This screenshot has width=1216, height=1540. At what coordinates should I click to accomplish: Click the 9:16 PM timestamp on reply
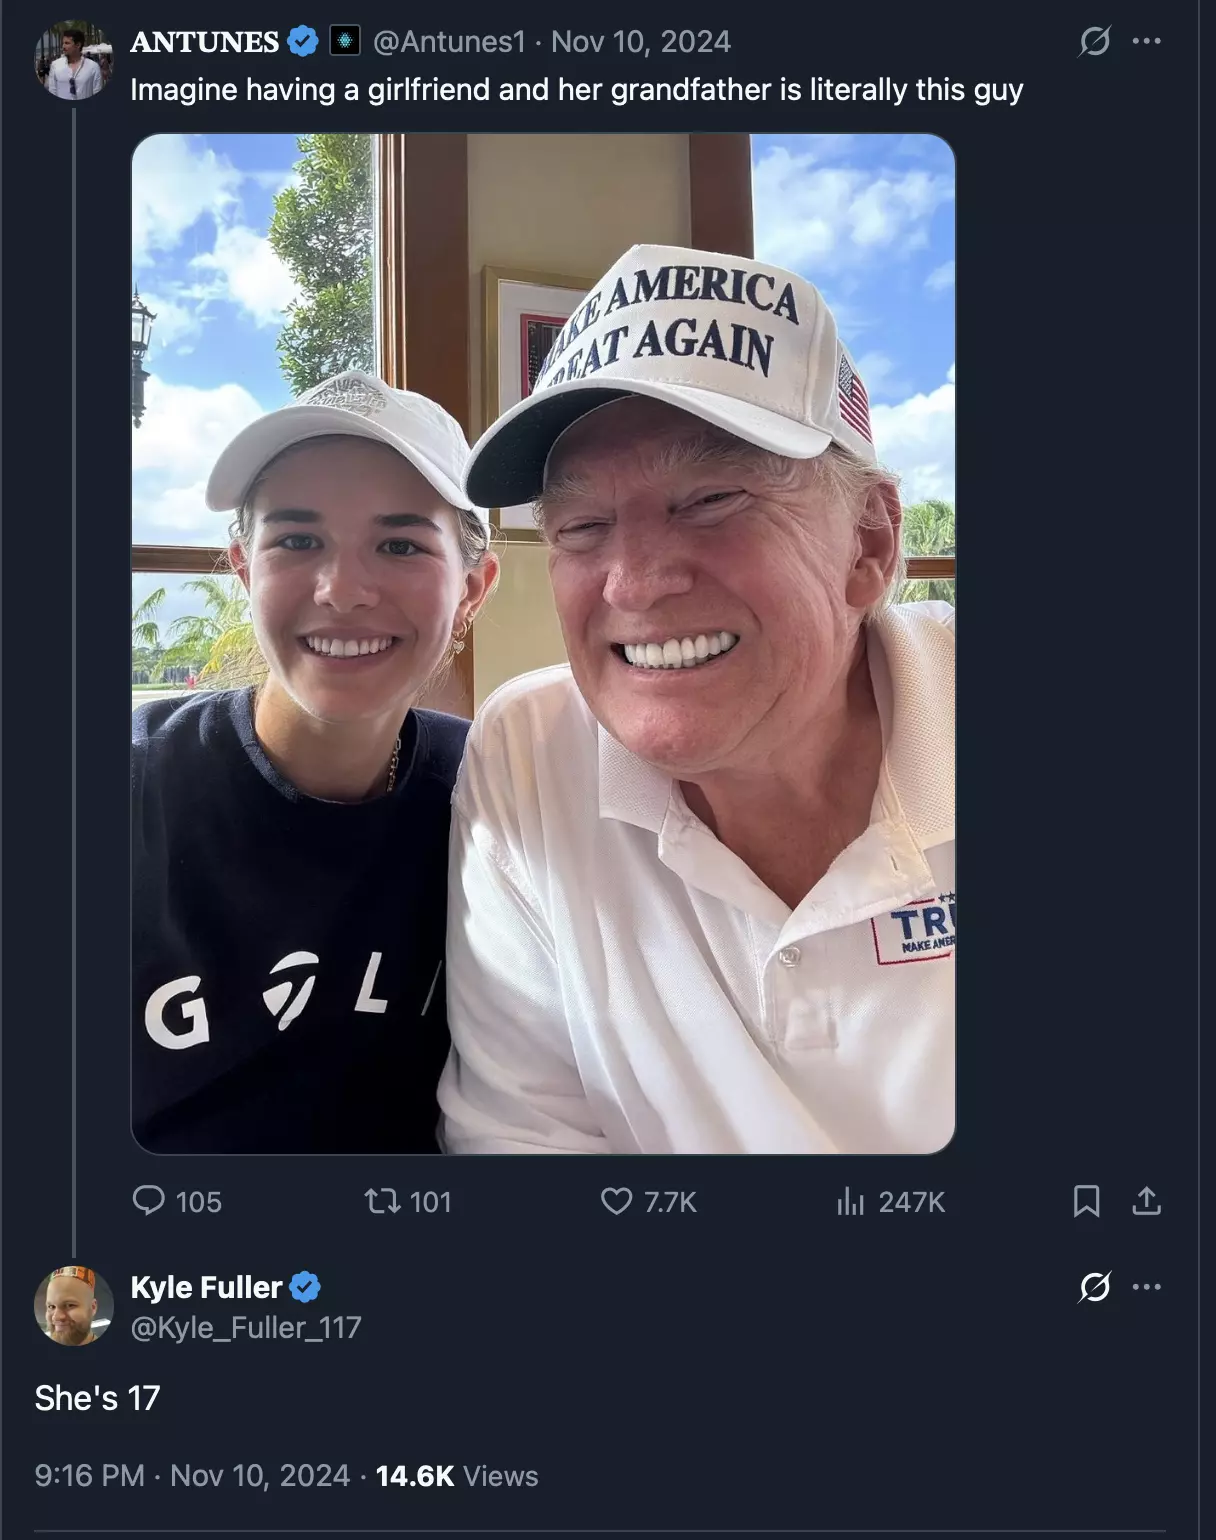[x=89, y=1475]
